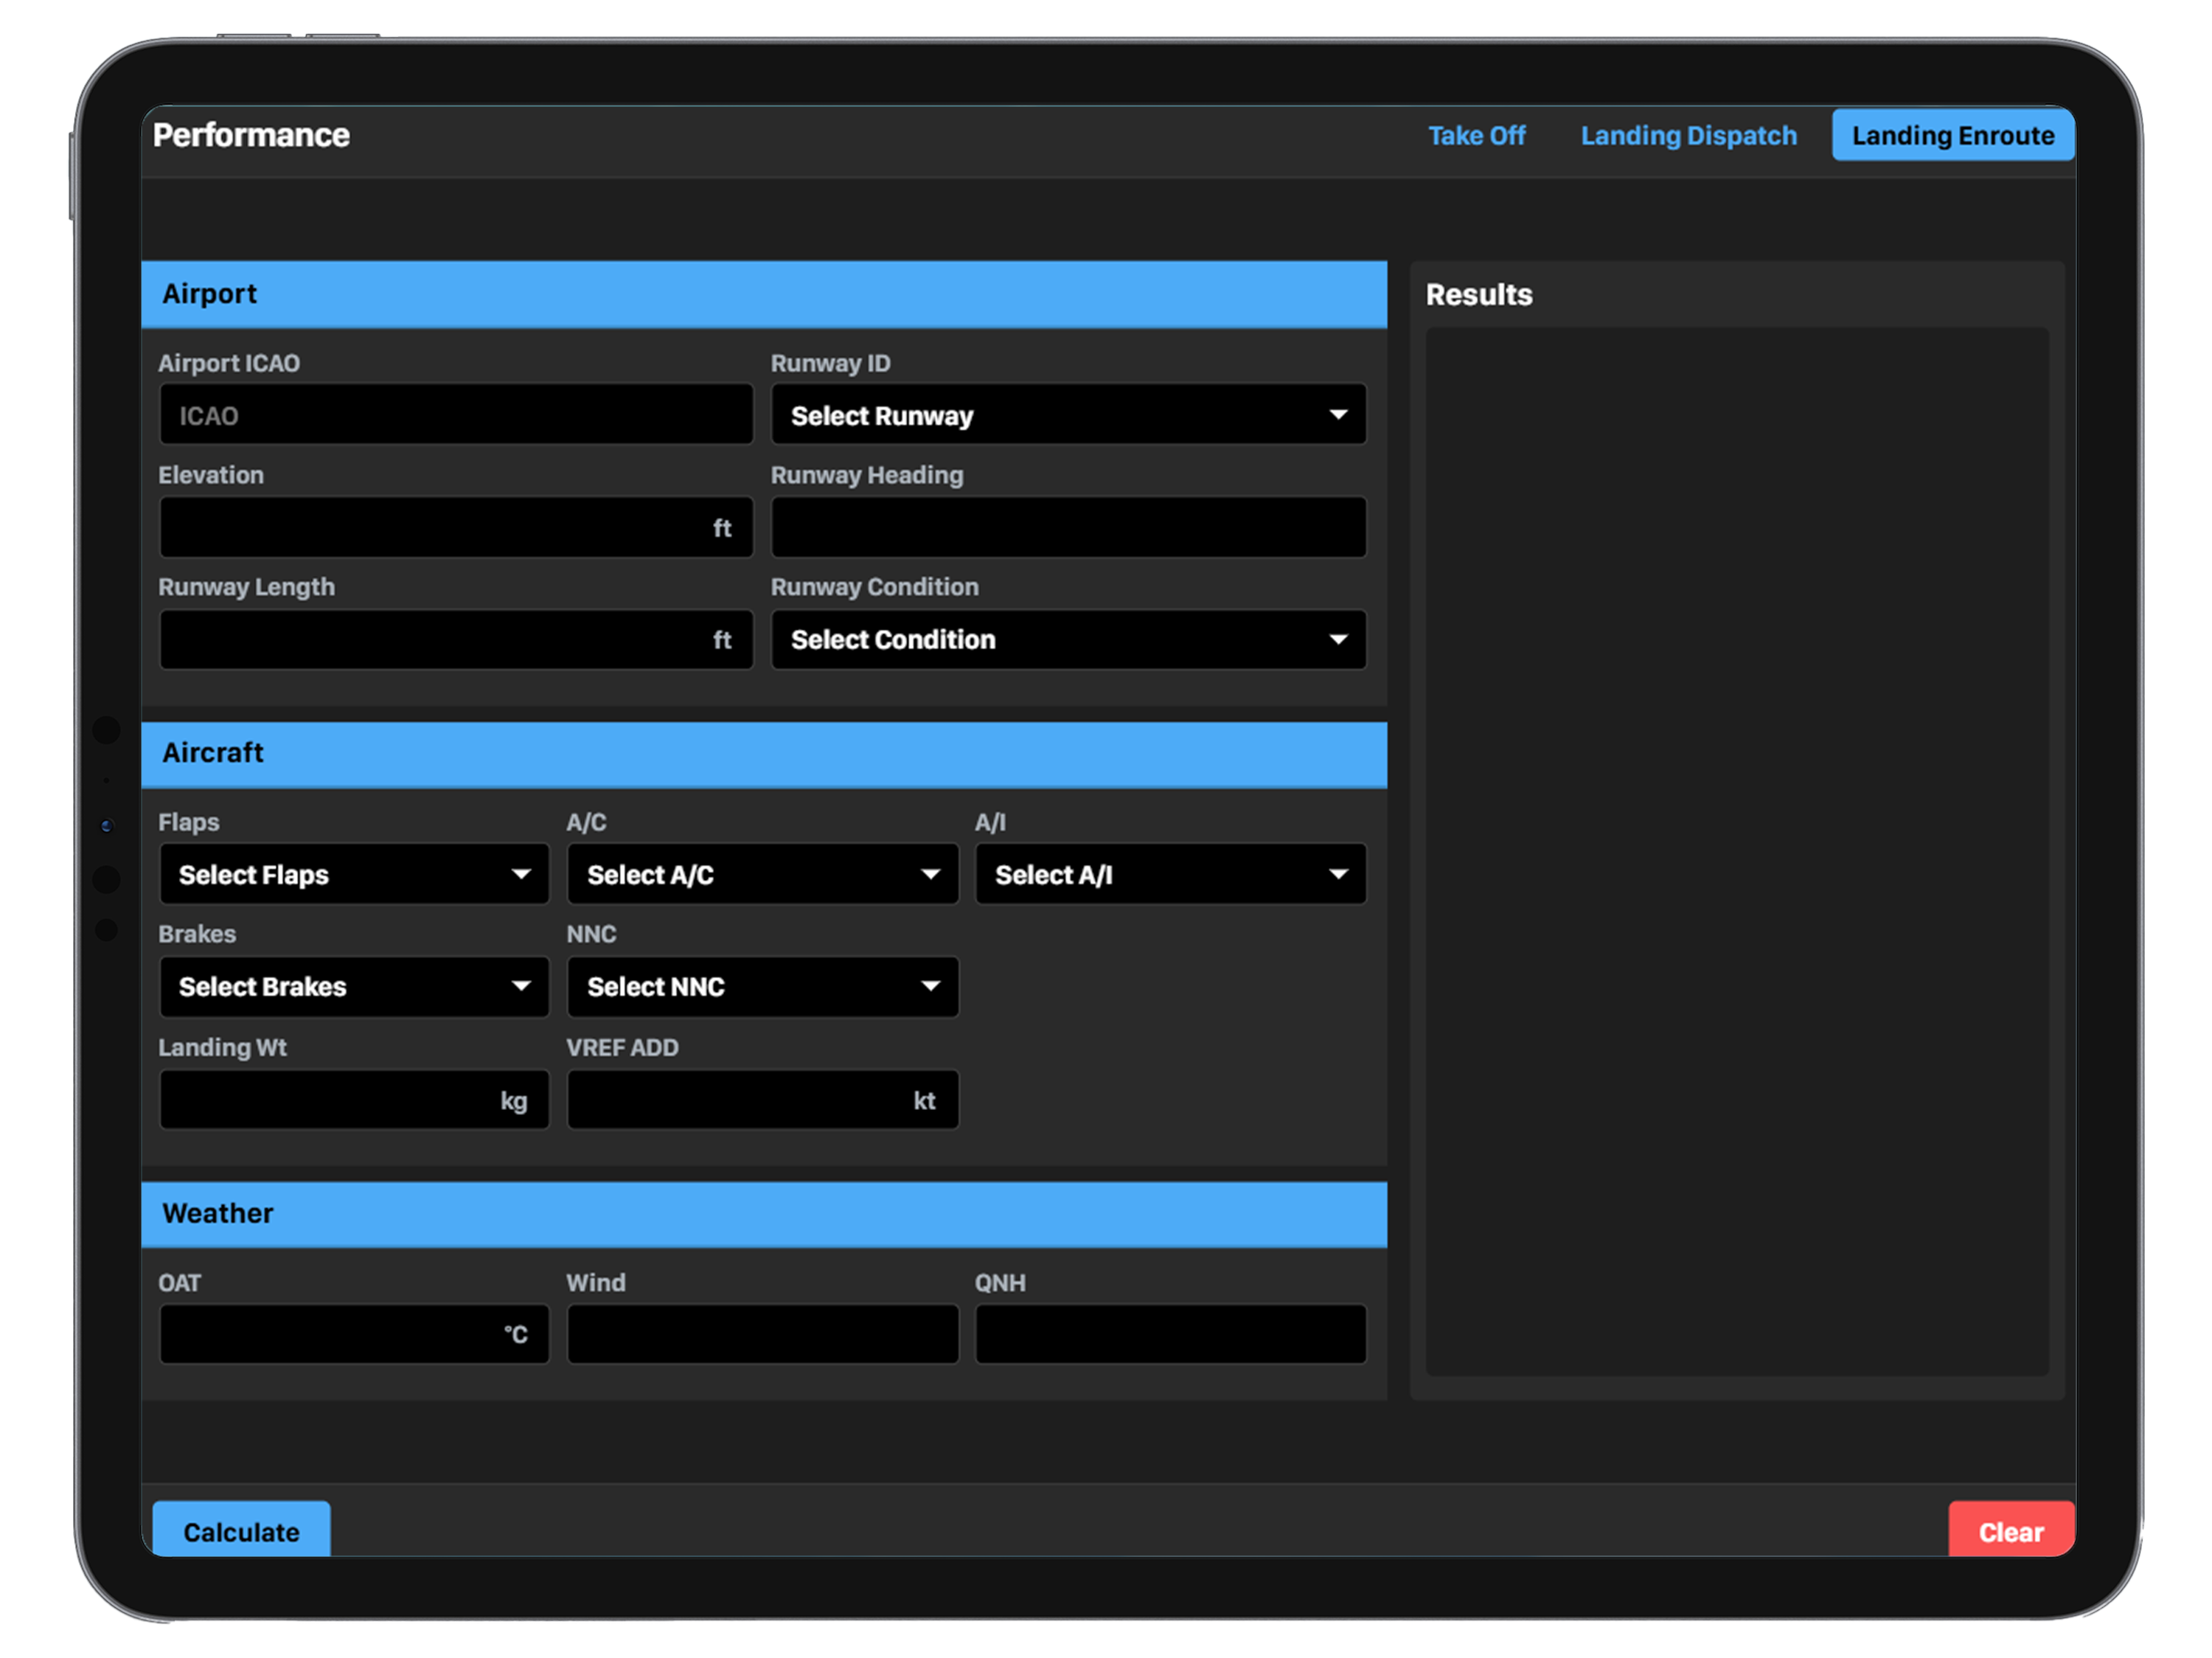Image resolution: width=2212 pixels, height=1658 pixels.
Task: Expand the Select Brakes dropdown
Action: 354,986
